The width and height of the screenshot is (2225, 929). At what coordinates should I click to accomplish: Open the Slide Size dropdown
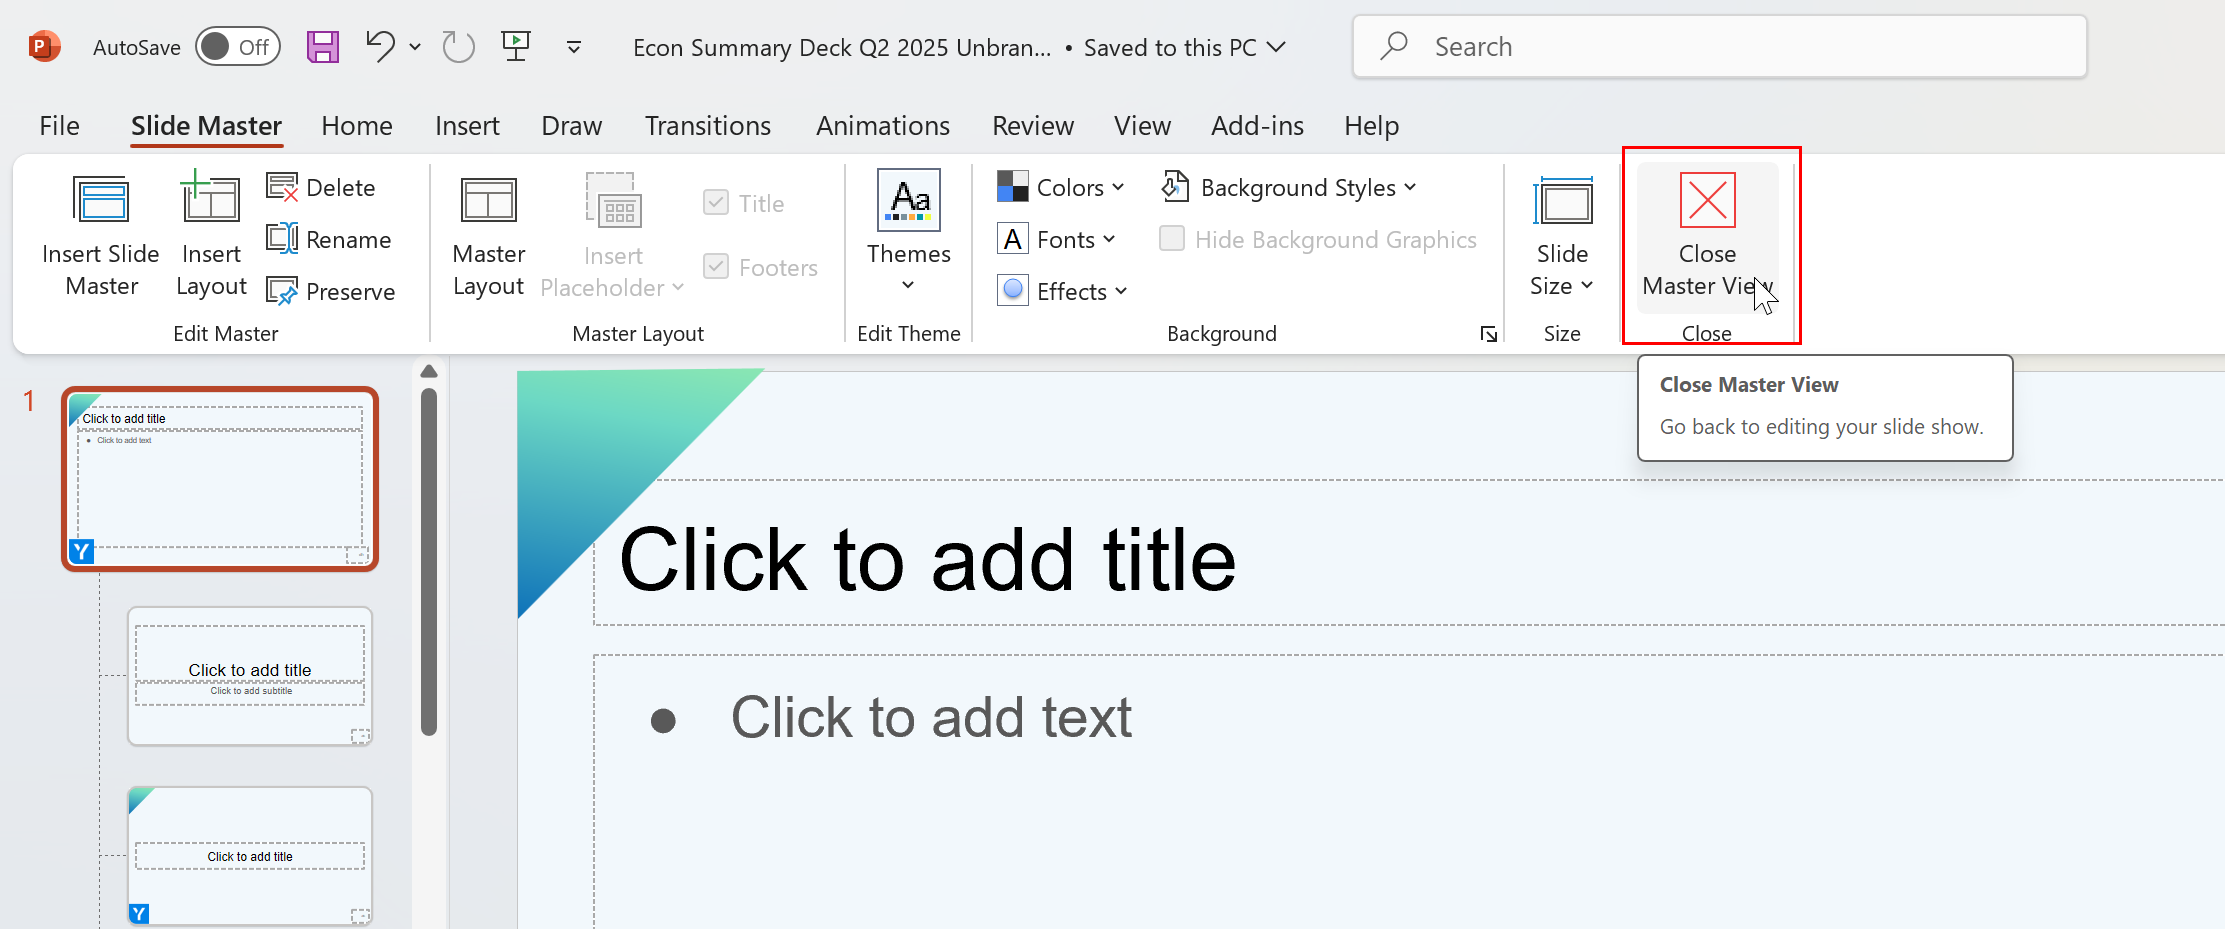tap(1562, 235)
